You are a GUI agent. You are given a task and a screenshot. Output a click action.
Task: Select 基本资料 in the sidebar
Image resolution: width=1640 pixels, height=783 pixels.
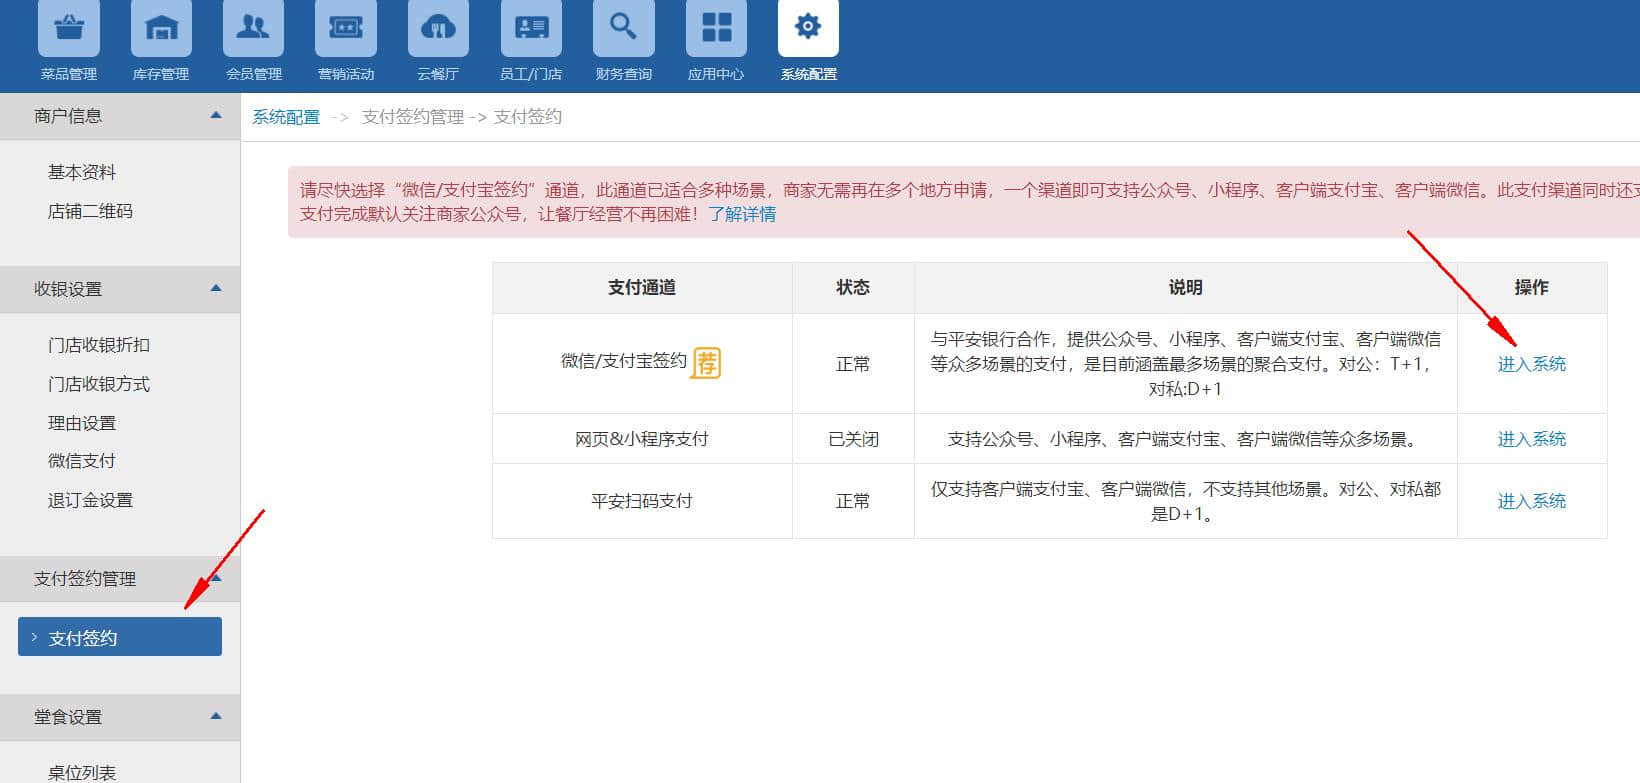tap(82, 172)
